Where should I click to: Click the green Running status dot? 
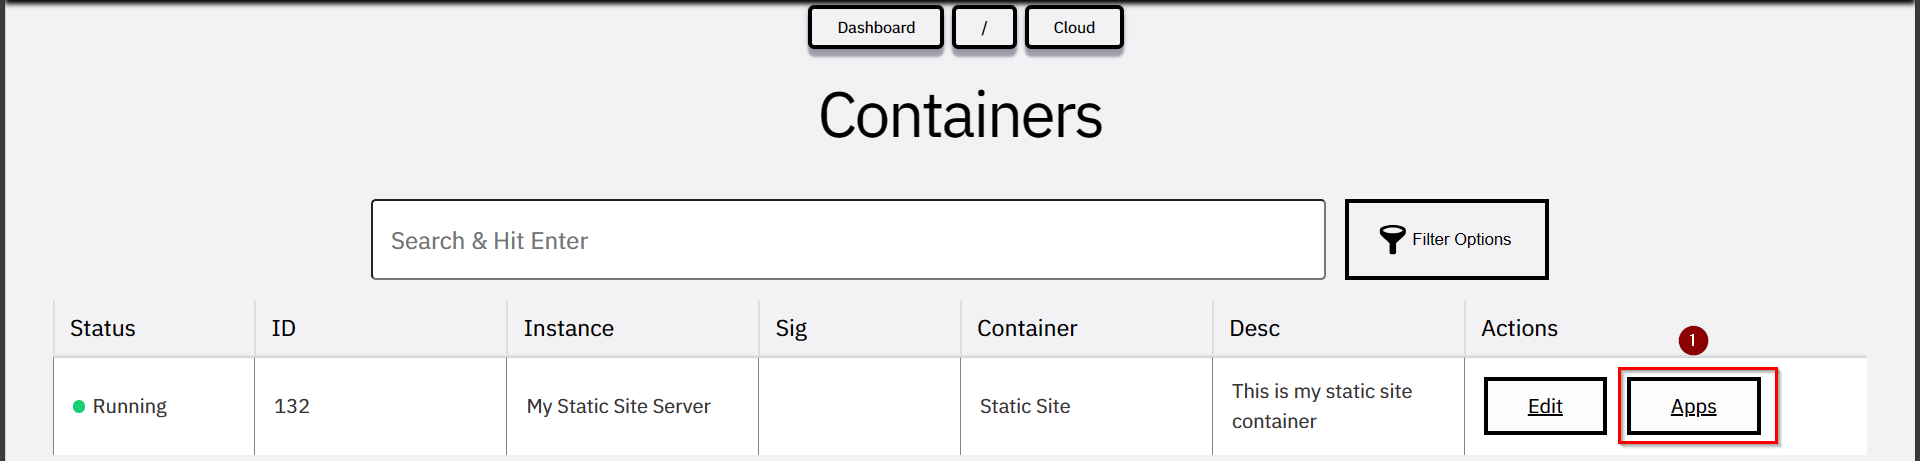(x=79, y=406)
